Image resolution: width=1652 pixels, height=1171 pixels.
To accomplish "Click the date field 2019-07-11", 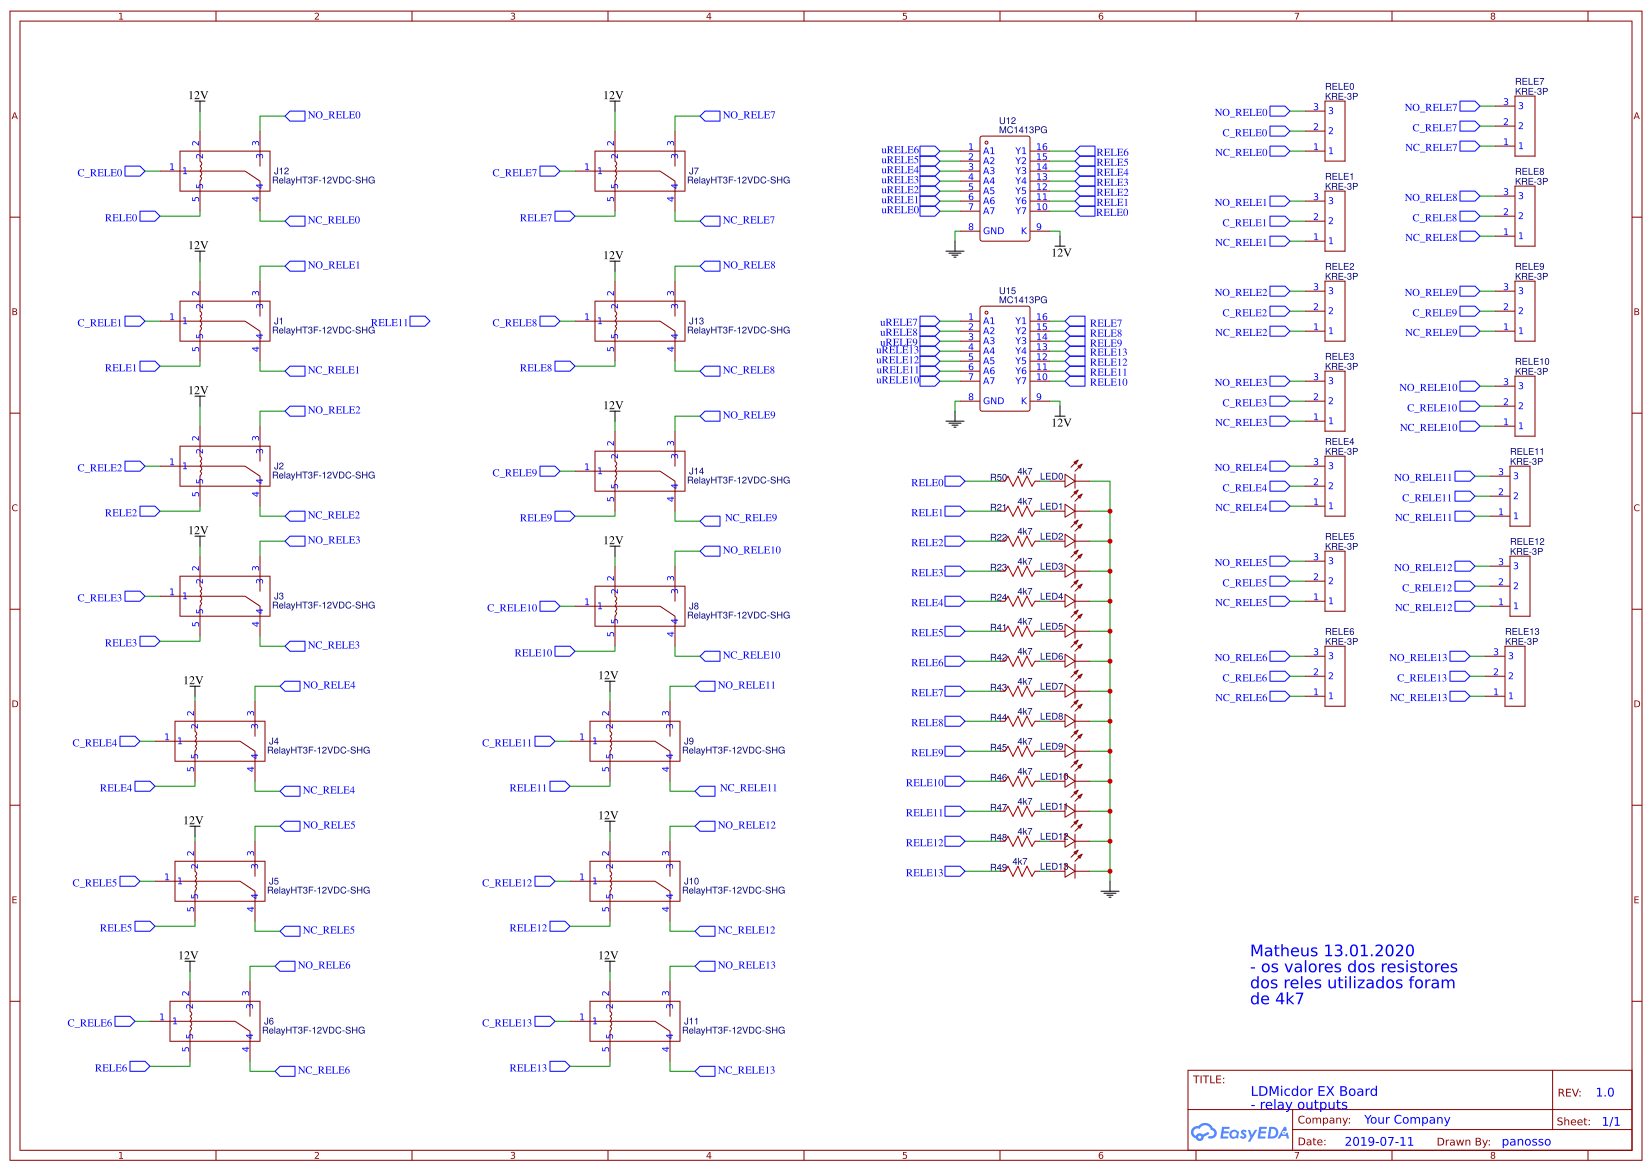I will 1380,1140.
